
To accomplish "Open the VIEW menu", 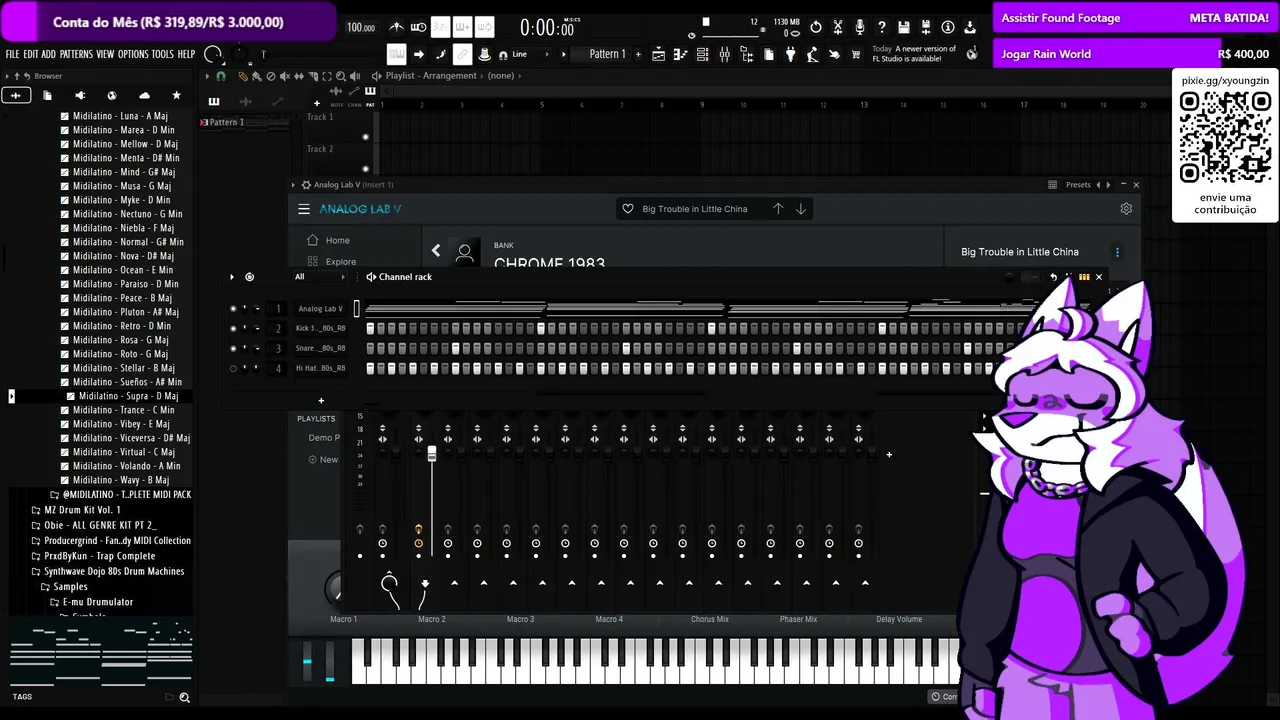I will click(105, 54).
